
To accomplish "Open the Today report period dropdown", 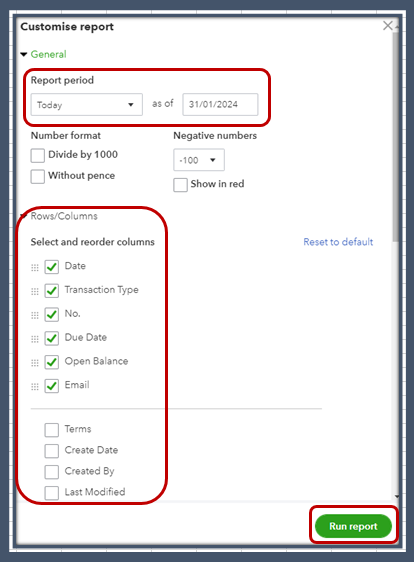I will coord(87,104).
